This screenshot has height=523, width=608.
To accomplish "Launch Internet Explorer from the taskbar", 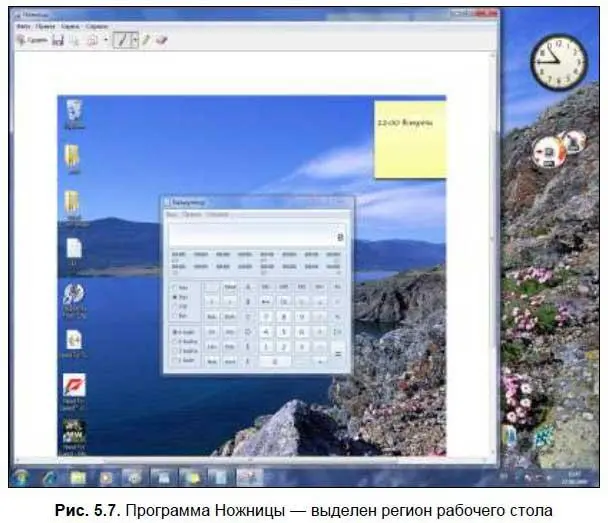I will pos(48,475).
